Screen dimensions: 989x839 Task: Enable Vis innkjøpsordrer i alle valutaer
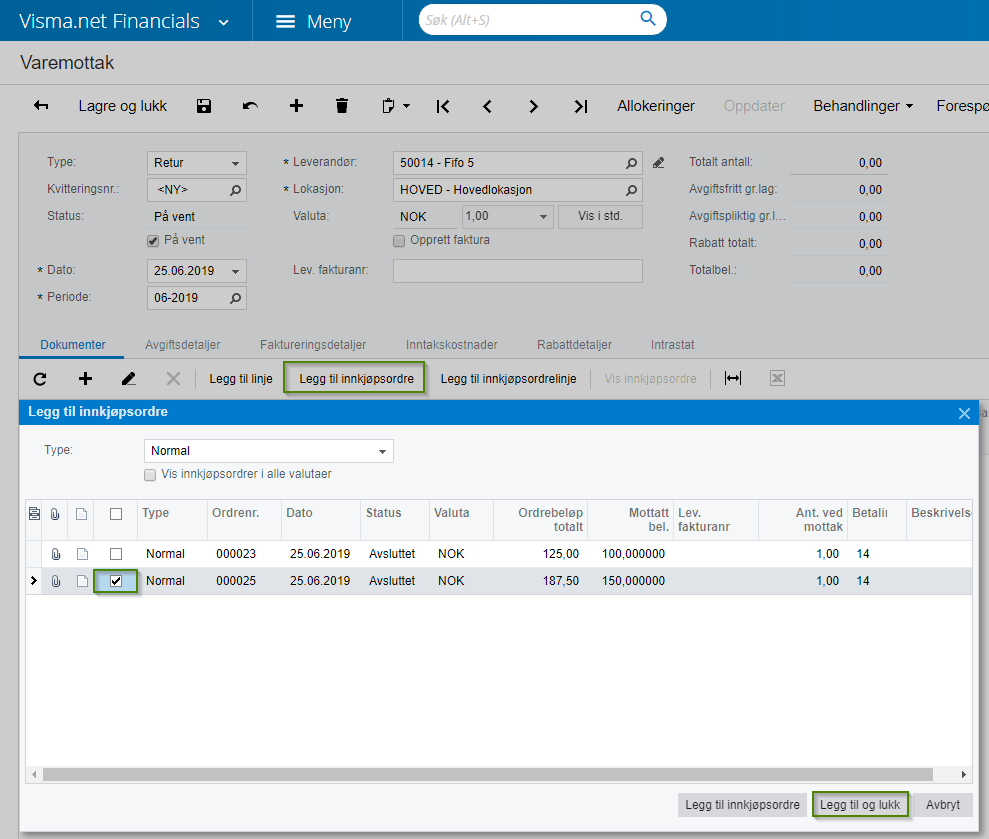pos(150,474)
